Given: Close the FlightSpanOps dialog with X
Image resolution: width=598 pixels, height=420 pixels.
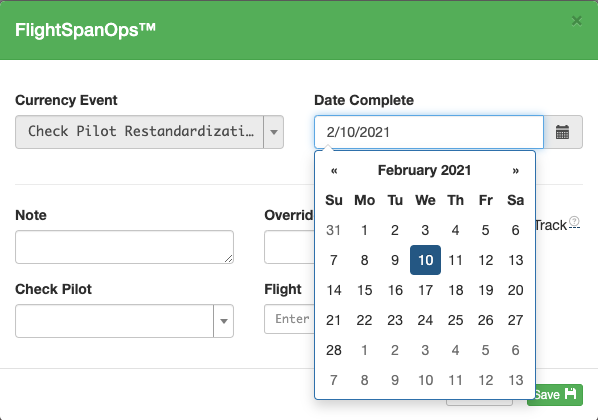Looking at the screenshot, I should click(577, 21).
